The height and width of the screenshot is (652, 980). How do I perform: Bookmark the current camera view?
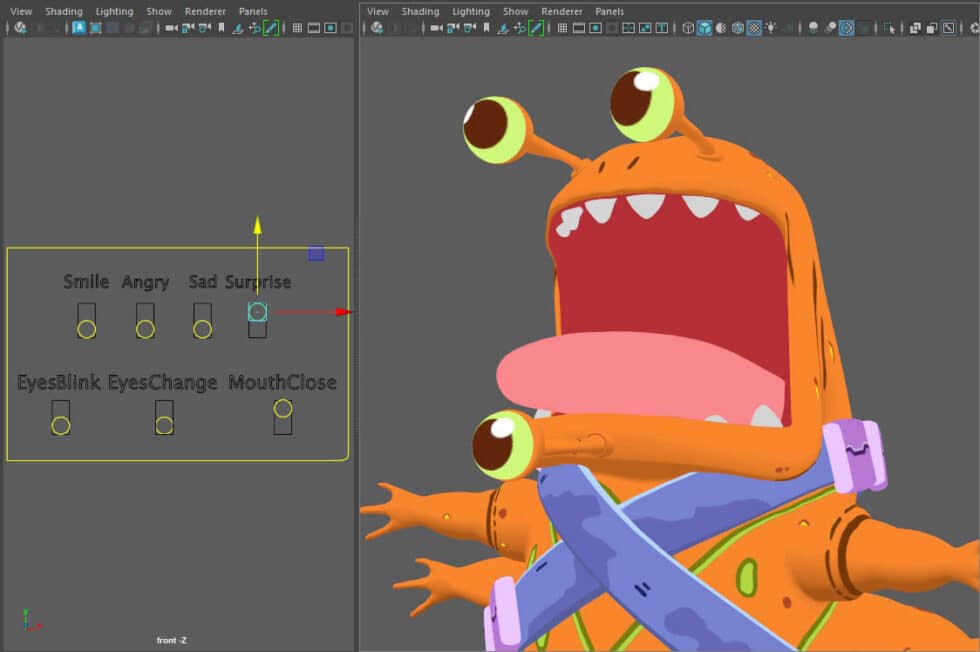[x=488, y=29]
